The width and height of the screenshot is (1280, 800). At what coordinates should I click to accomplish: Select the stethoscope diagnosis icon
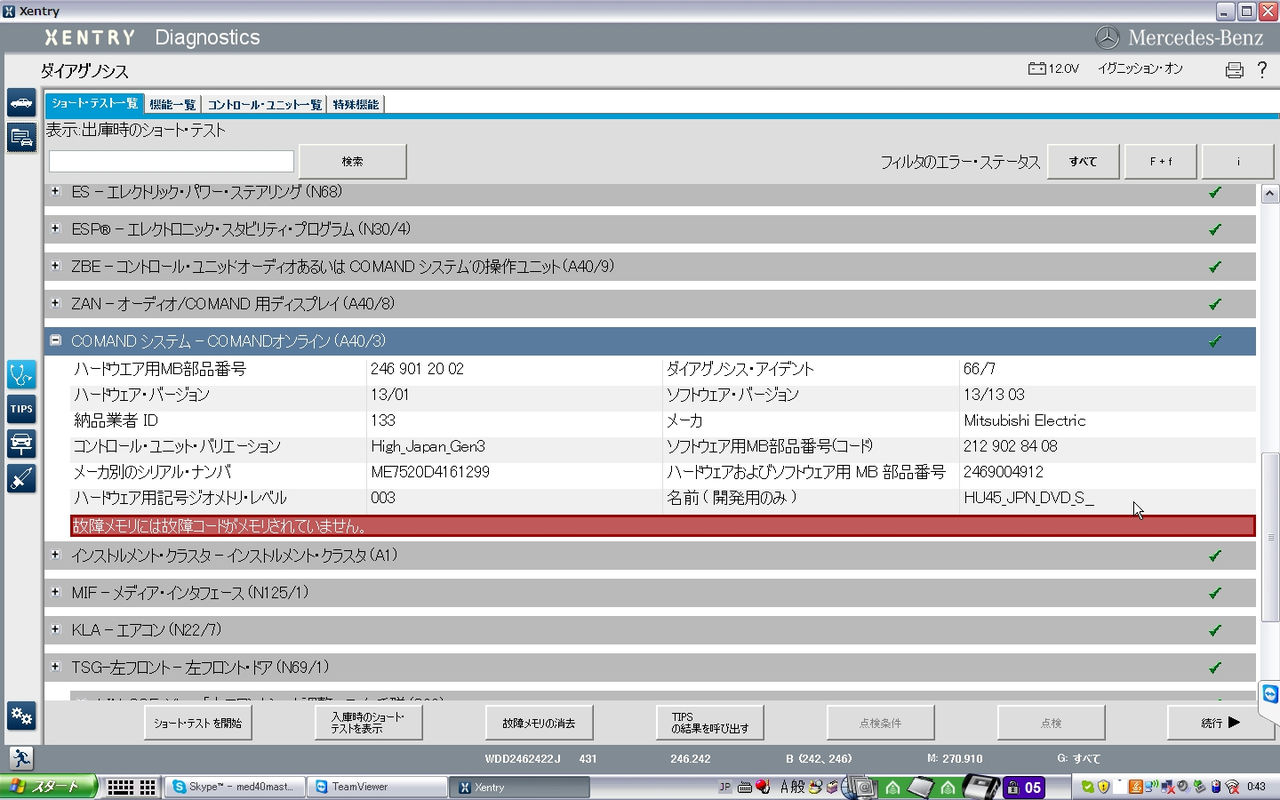pyautogui.click(x=21, y=375)
